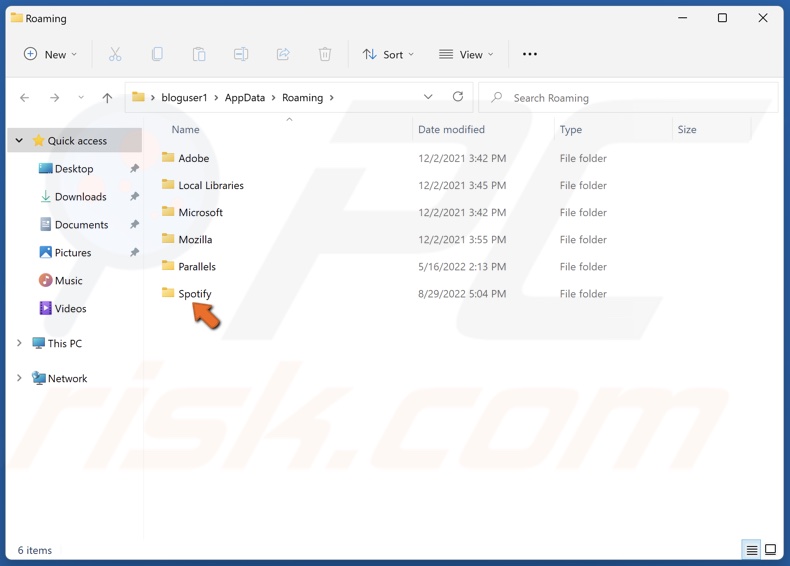Unpin Pictures using its pin icon
Viewport: 790px width, 566px height.
tap(134, 252)
